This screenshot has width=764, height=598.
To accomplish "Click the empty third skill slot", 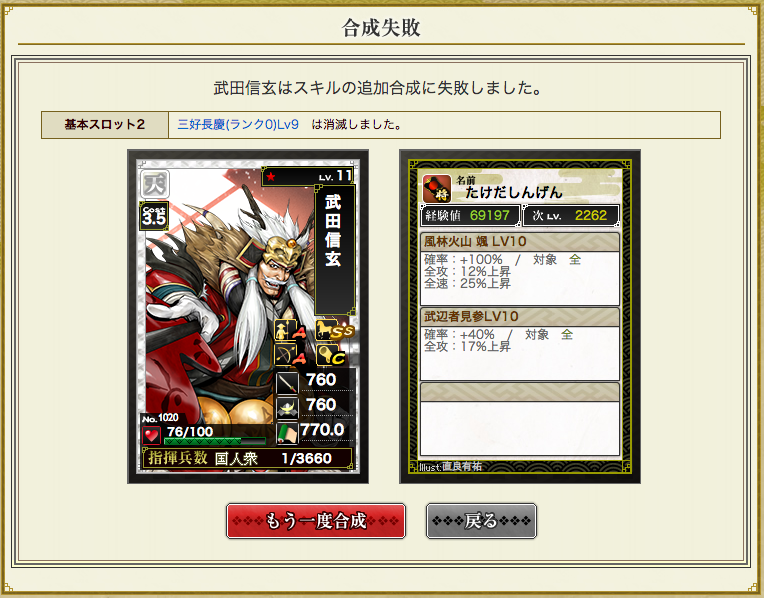I will (520, 419).
